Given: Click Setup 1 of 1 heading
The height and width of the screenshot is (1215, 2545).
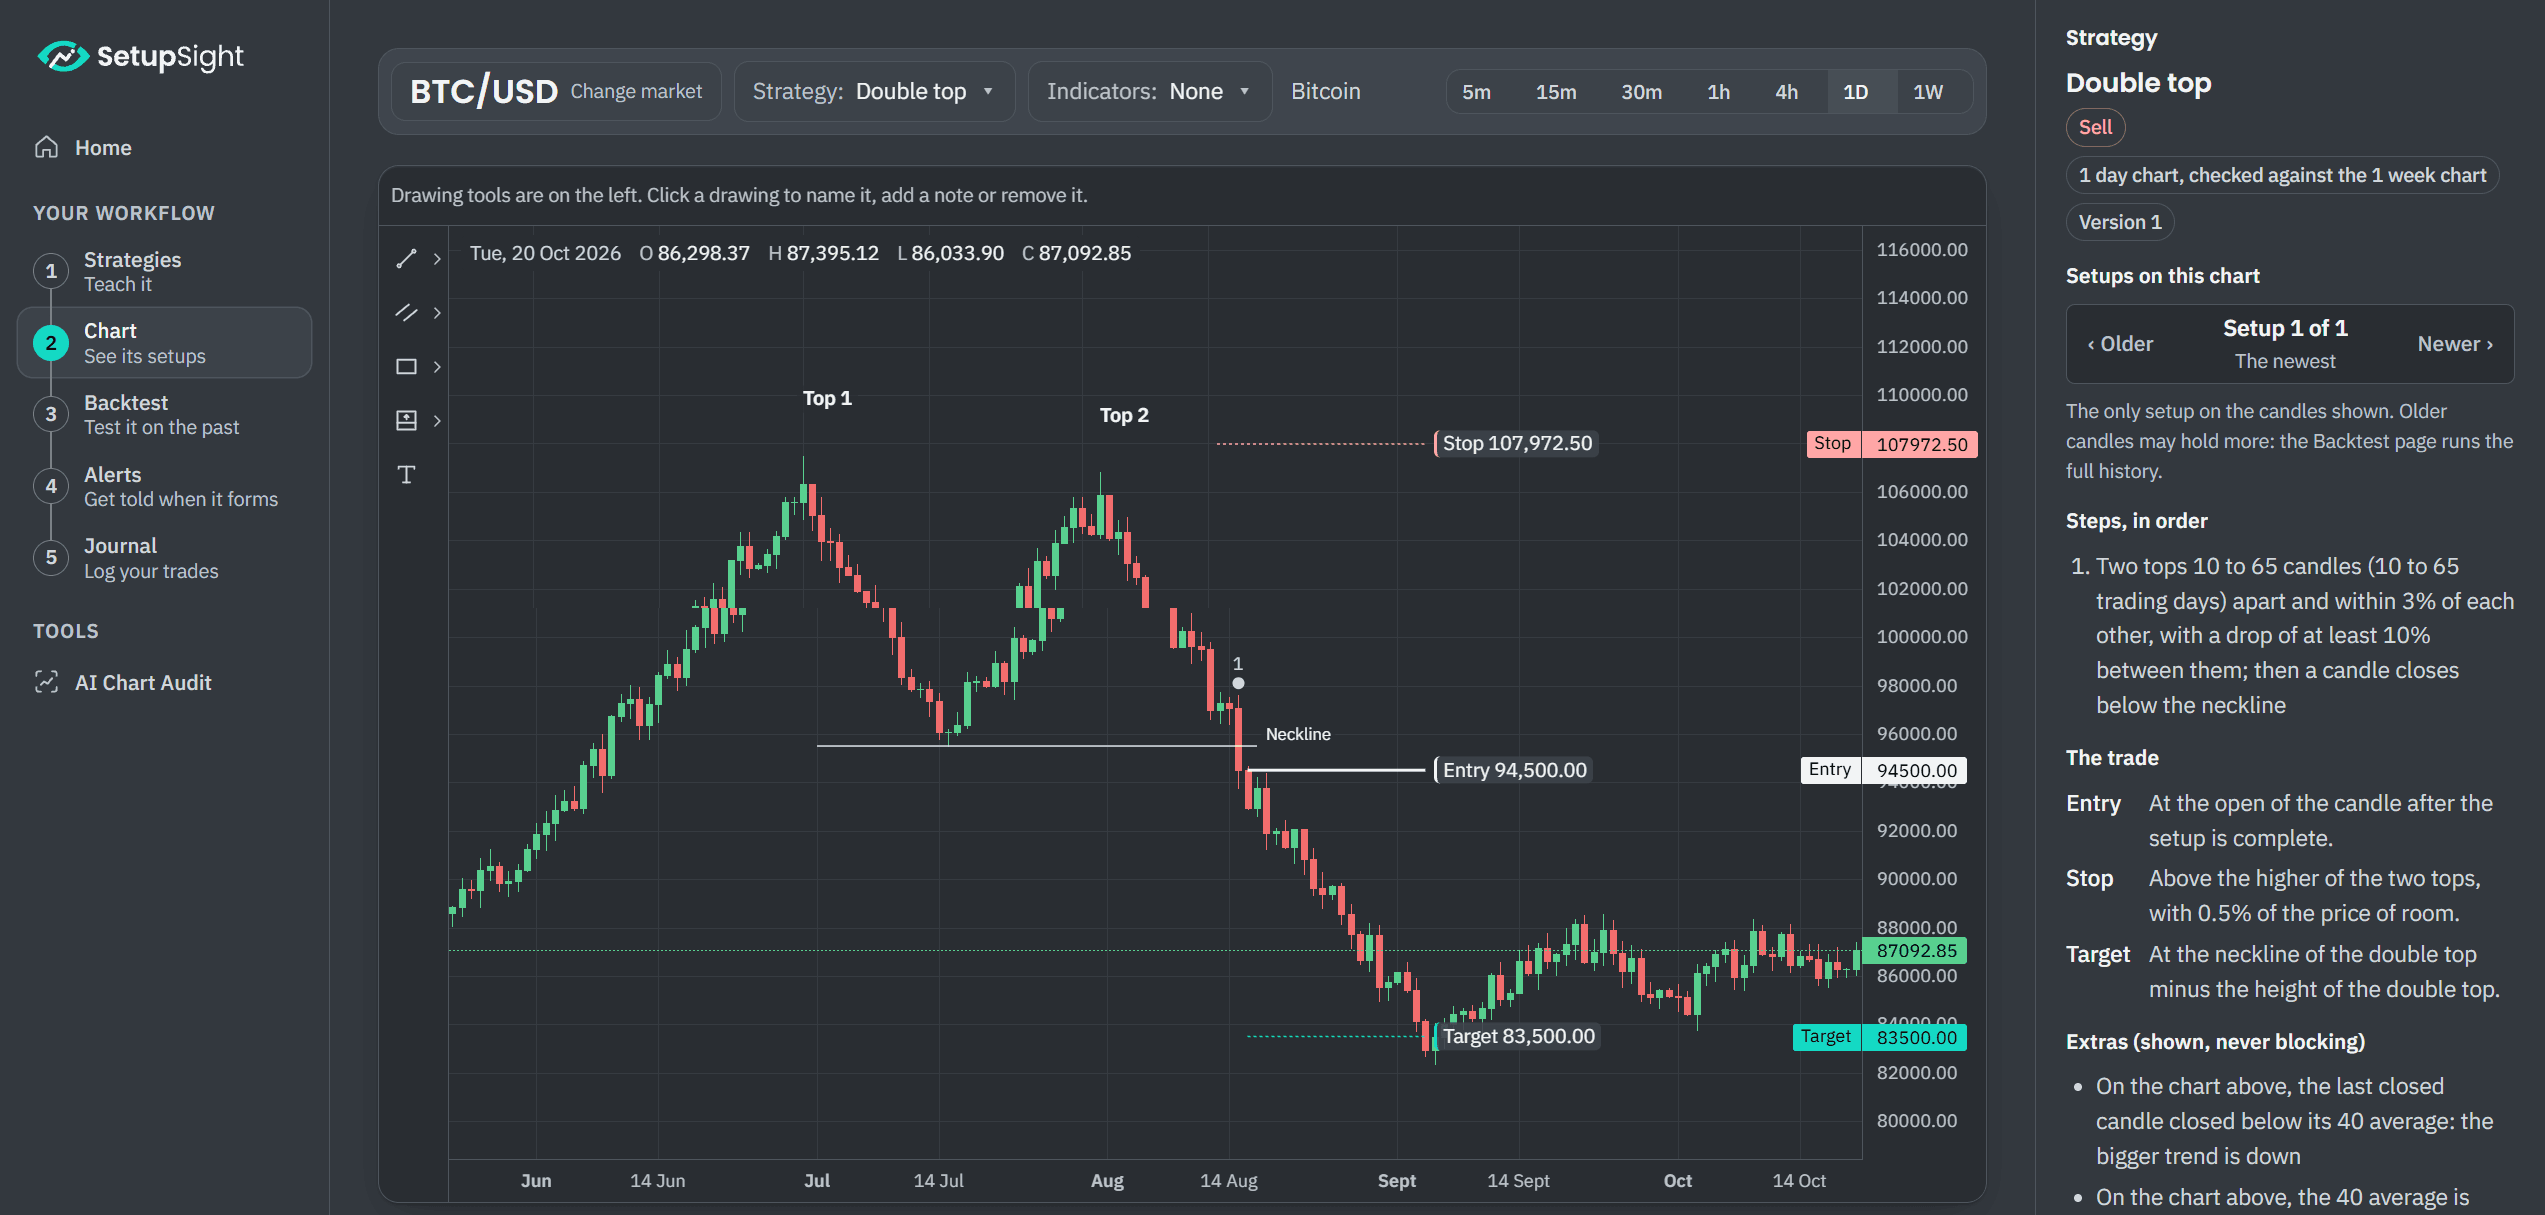Looking at the screenshot, I should 2285,328.
